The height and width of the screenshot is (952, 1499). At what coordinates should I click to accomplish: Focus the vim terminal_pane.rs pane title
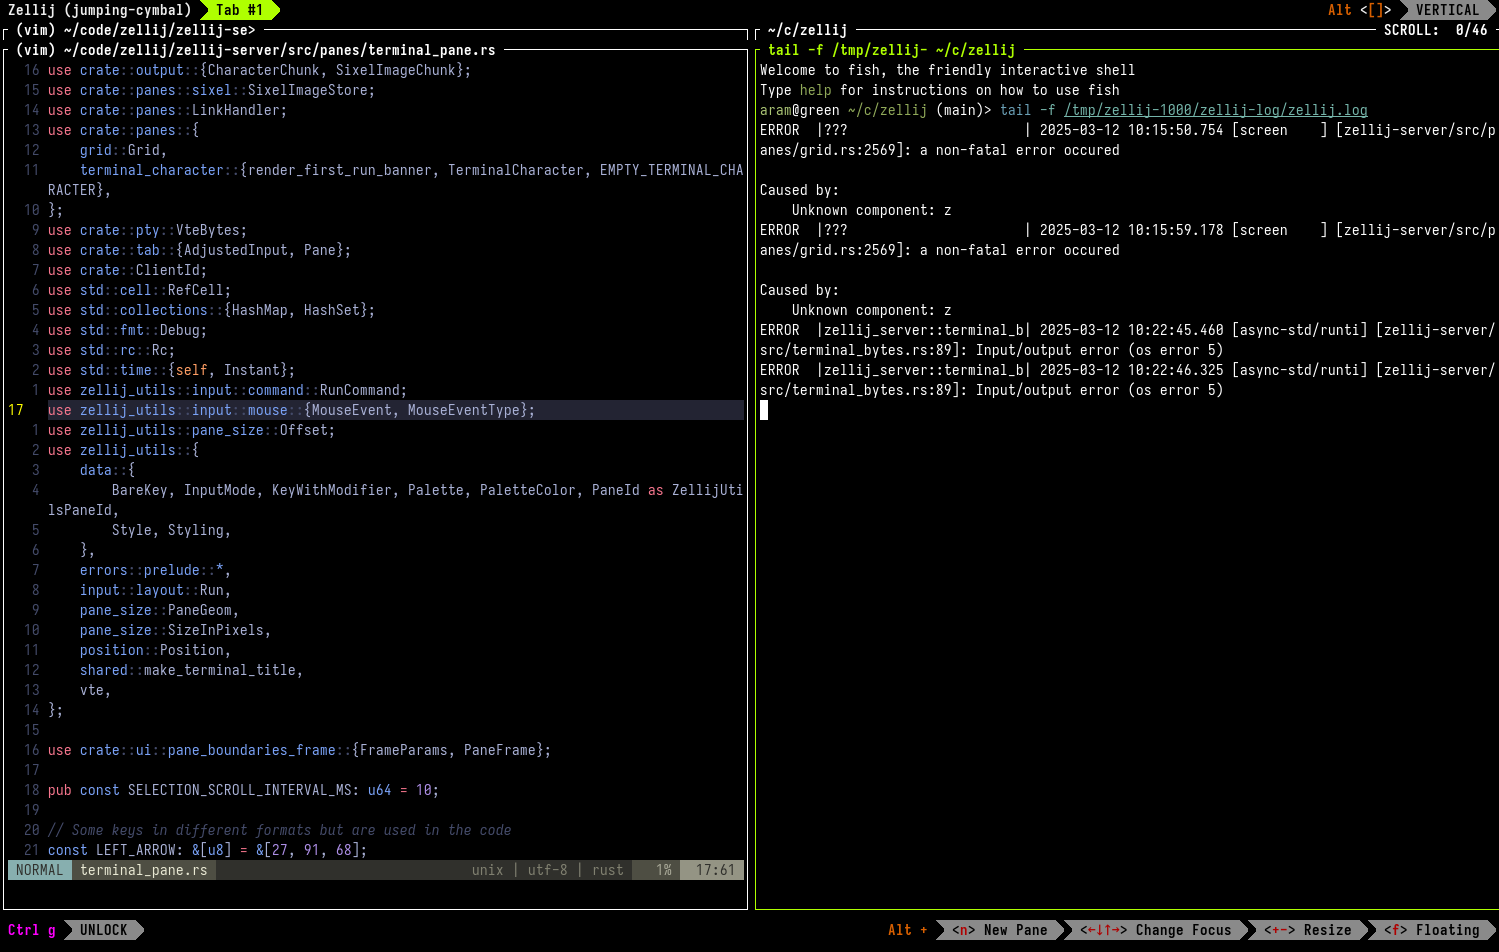coord(256,50)
